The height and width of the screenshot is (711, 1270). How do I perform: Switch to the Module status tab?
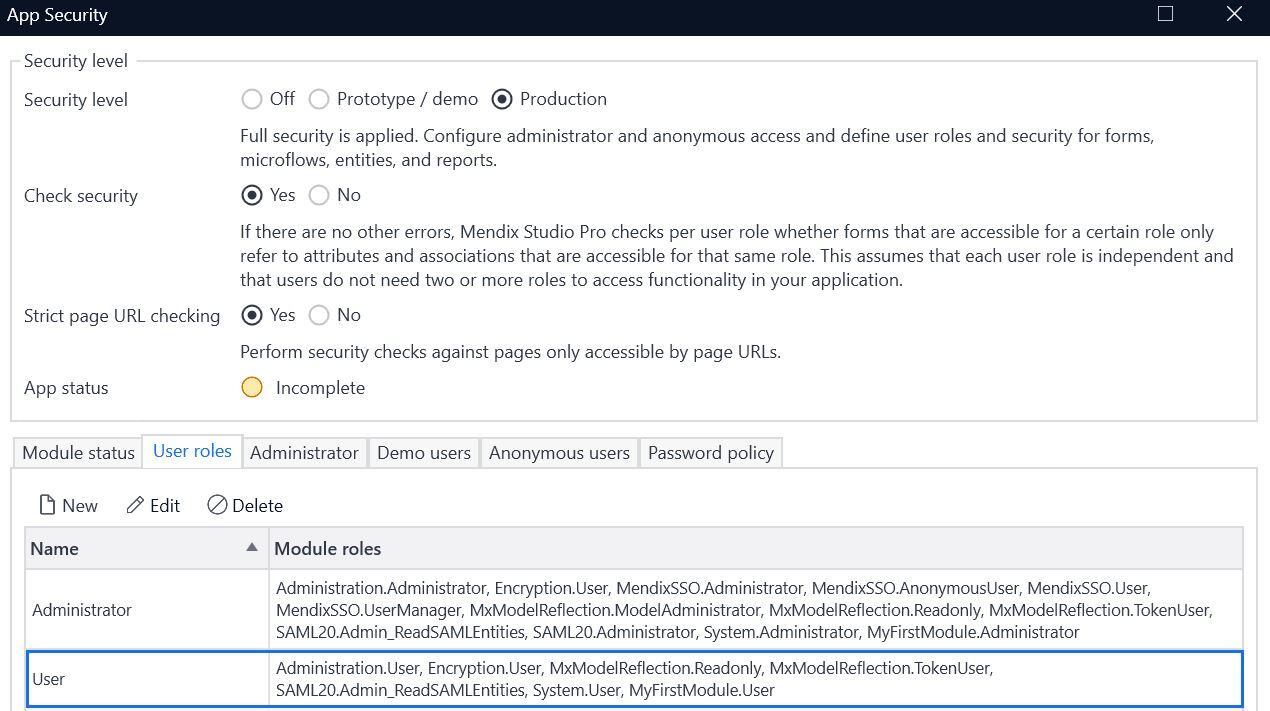[77, 452]
